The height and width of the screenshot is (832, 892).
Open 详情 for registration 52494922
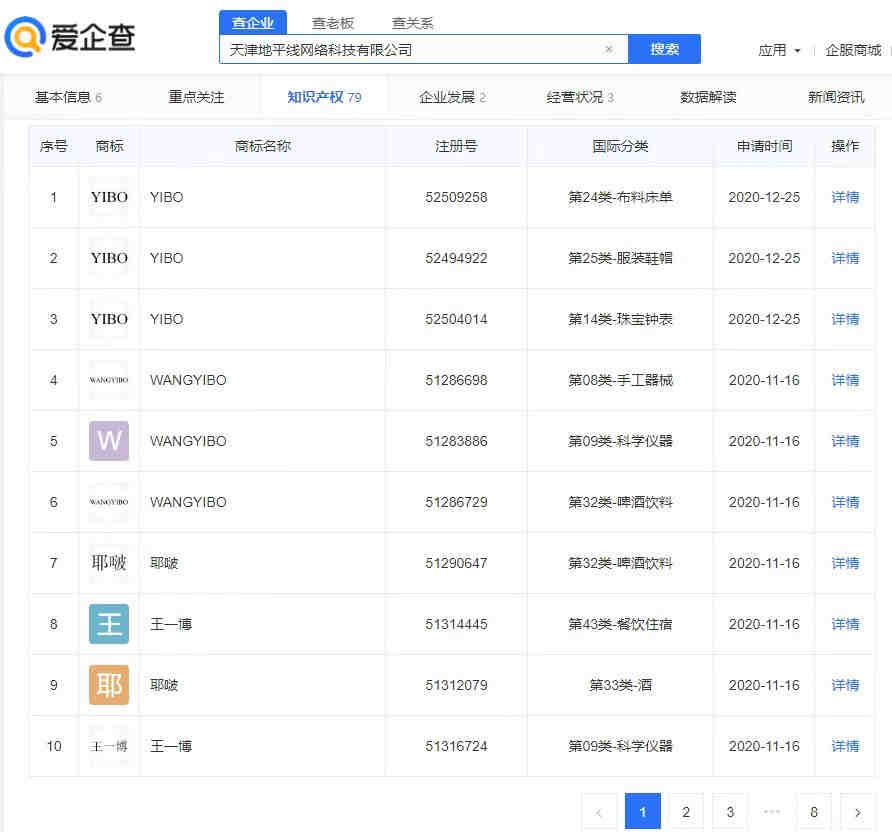845,258
